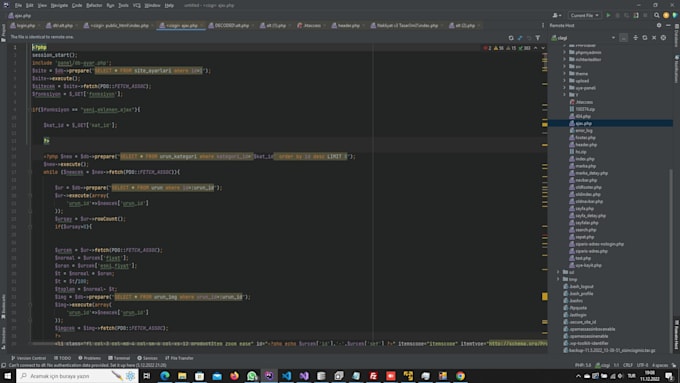Expand the phpmyadmin folder

565,52
